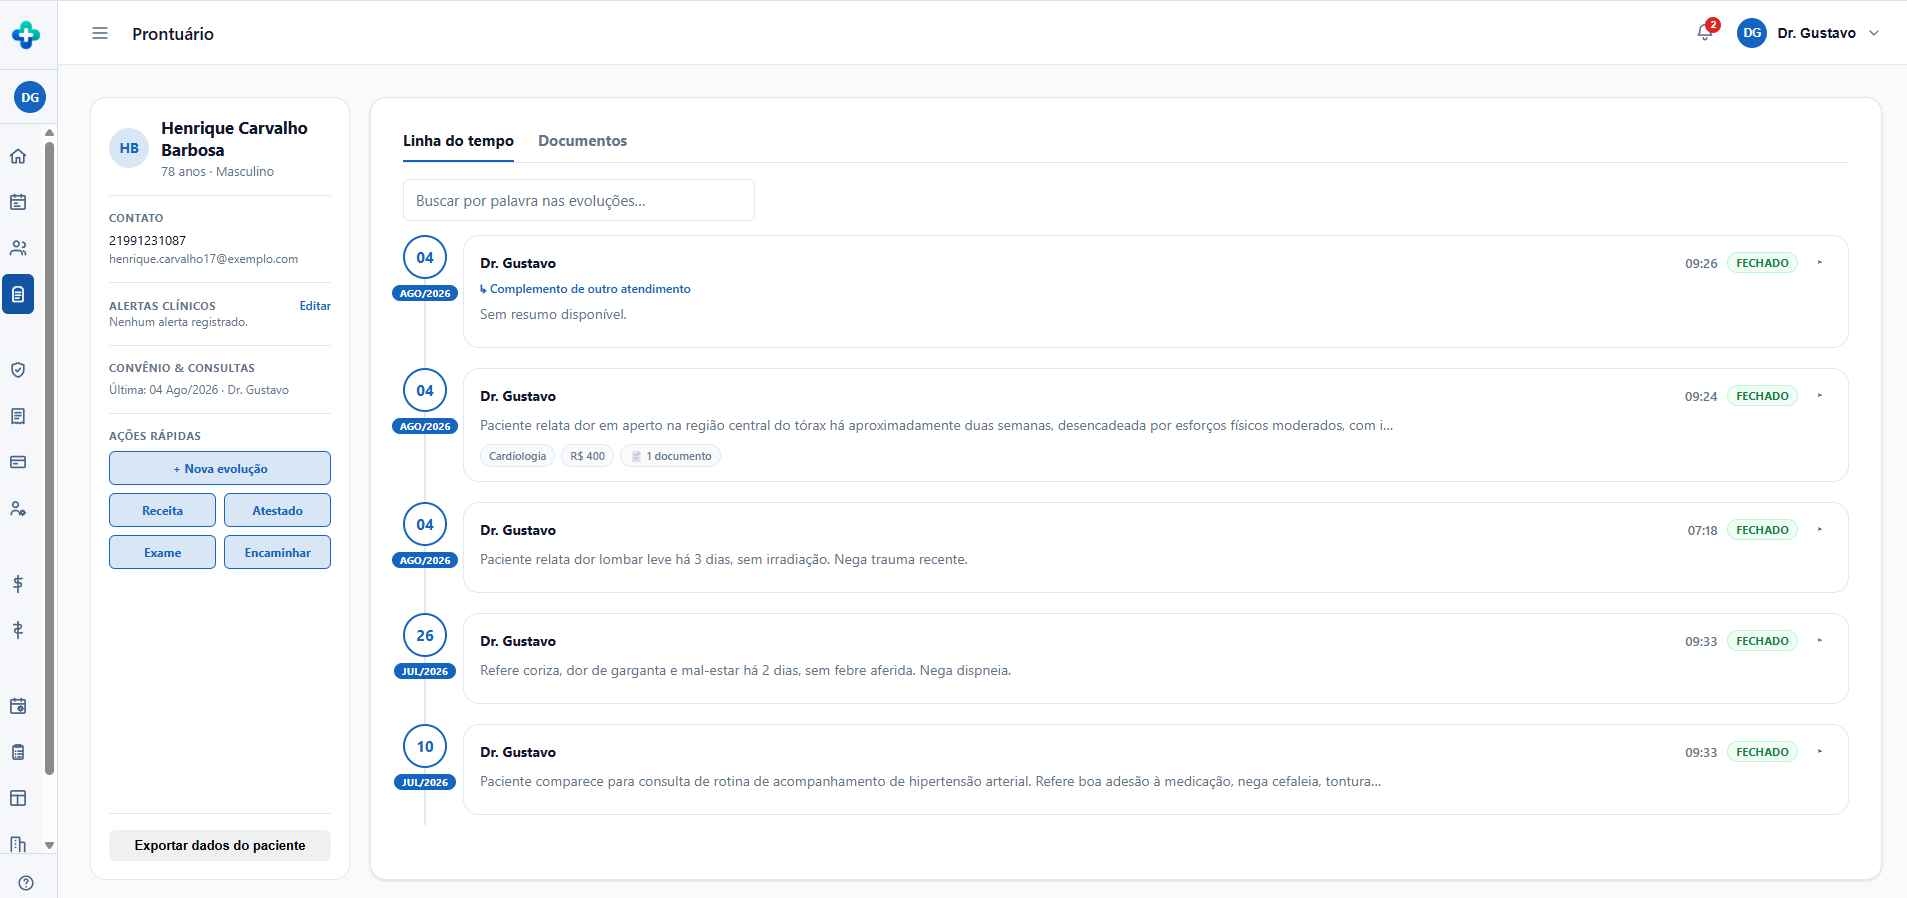The image size is (1907, 898).
Task: Open the calendar with clock sidebar icon
Action: click(x=18, y=706)
